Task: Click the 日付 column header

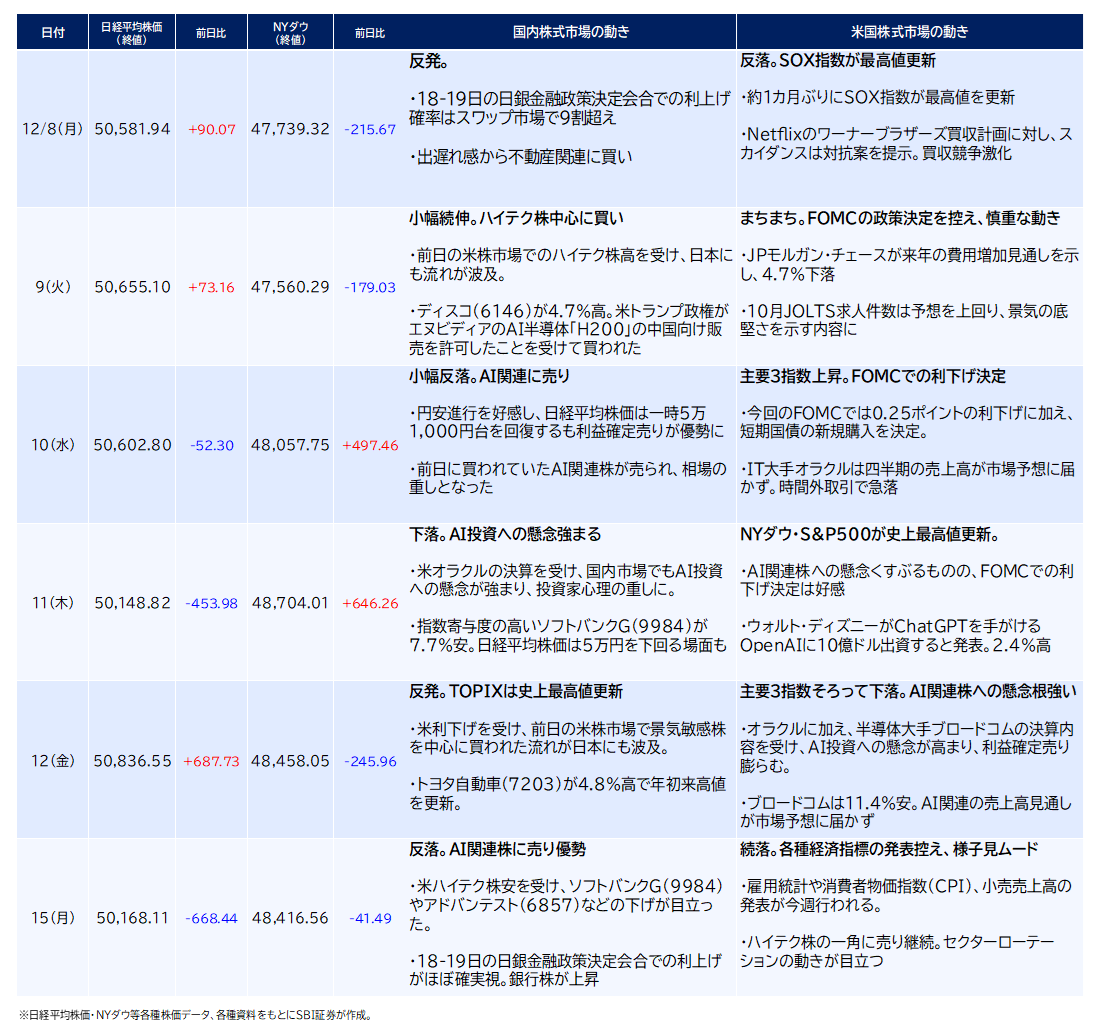Action: point(53,32)
